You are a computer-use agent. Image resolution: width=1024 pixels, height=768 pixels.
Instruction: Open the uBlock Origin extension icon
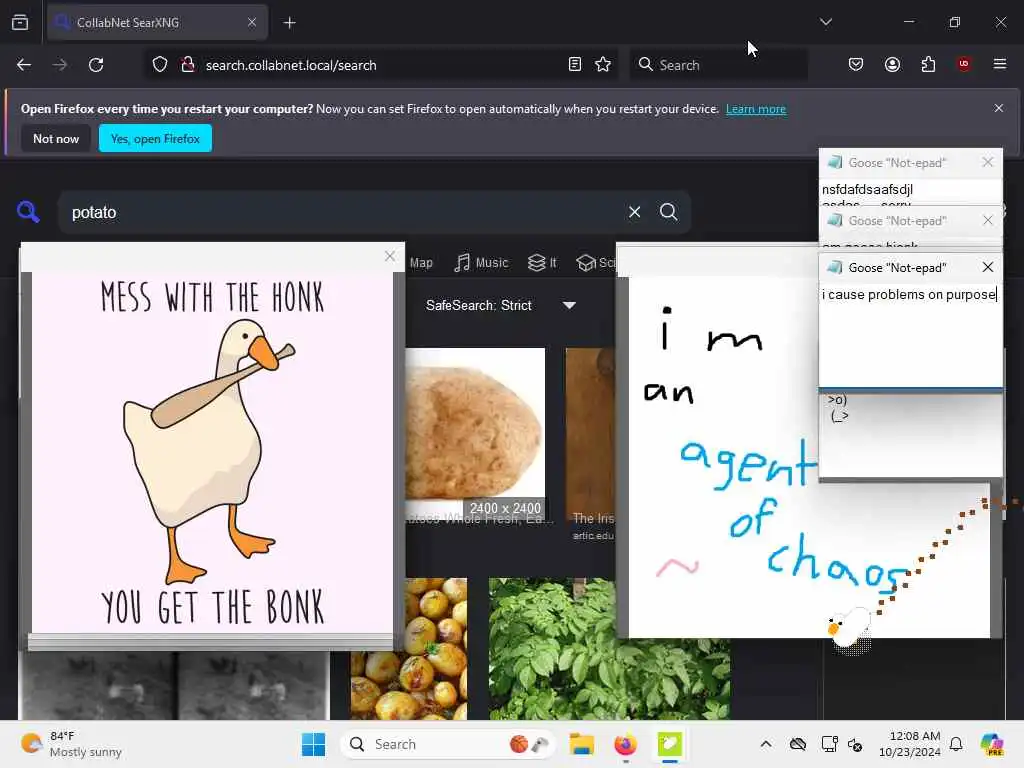964,65
